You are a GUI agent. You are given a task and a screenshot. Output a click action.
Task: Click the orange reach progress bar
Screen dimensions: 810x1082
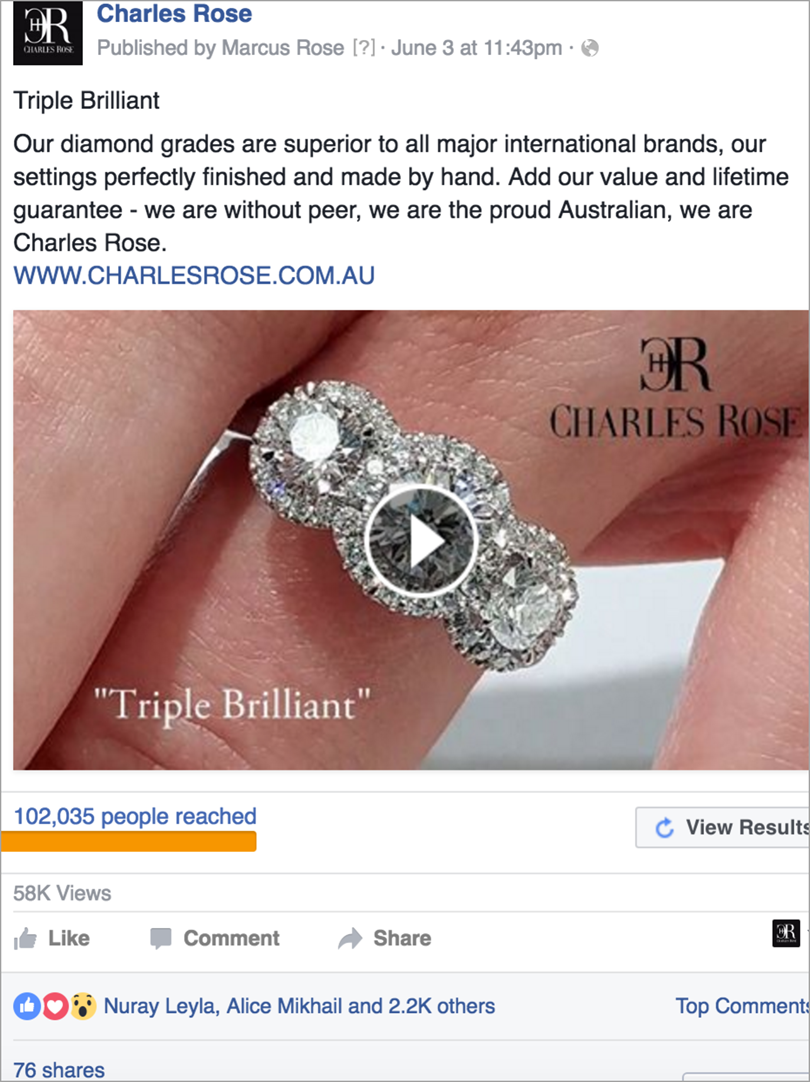(128, 841)
